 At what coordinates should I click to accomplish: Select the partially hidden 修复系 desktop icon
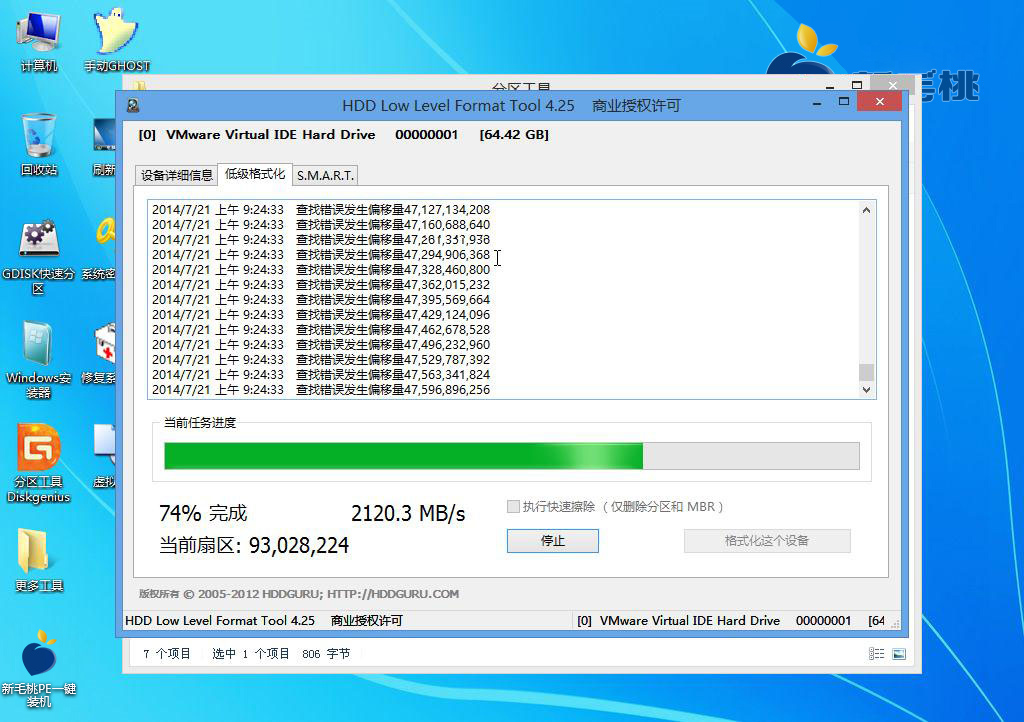click(100, 353)
